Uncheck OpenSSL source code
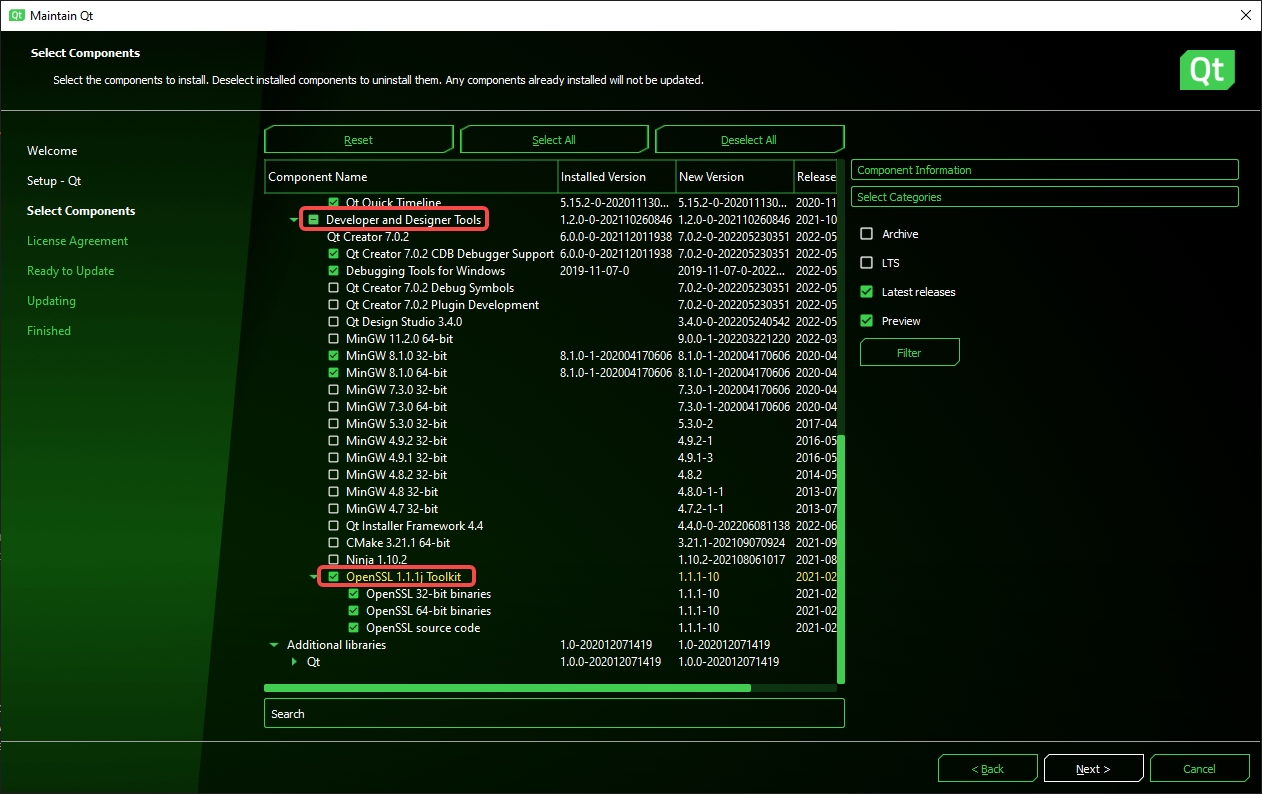Viewport: 1262px width, 794px height. tap(354, 628)
